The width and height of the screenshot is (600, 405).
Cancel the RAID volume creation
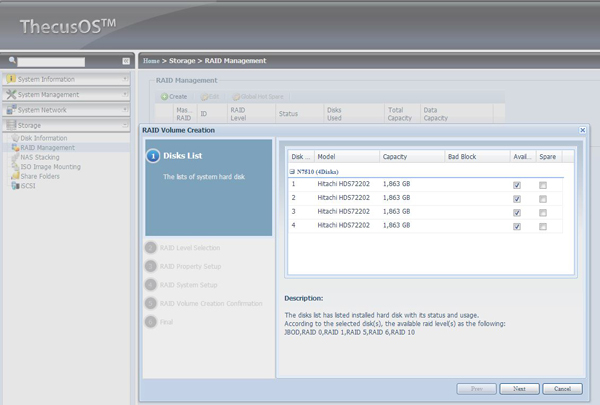[x=562, y=388]
